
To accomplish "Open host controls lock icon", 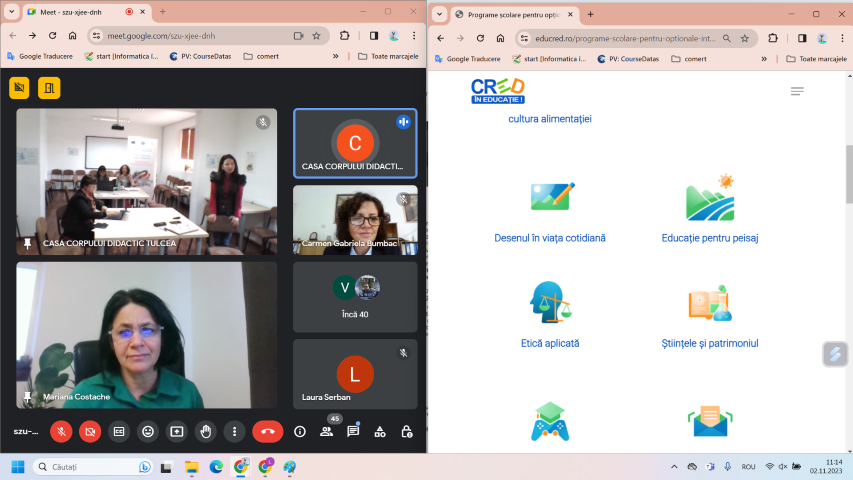I will click(x=406, y=432).
